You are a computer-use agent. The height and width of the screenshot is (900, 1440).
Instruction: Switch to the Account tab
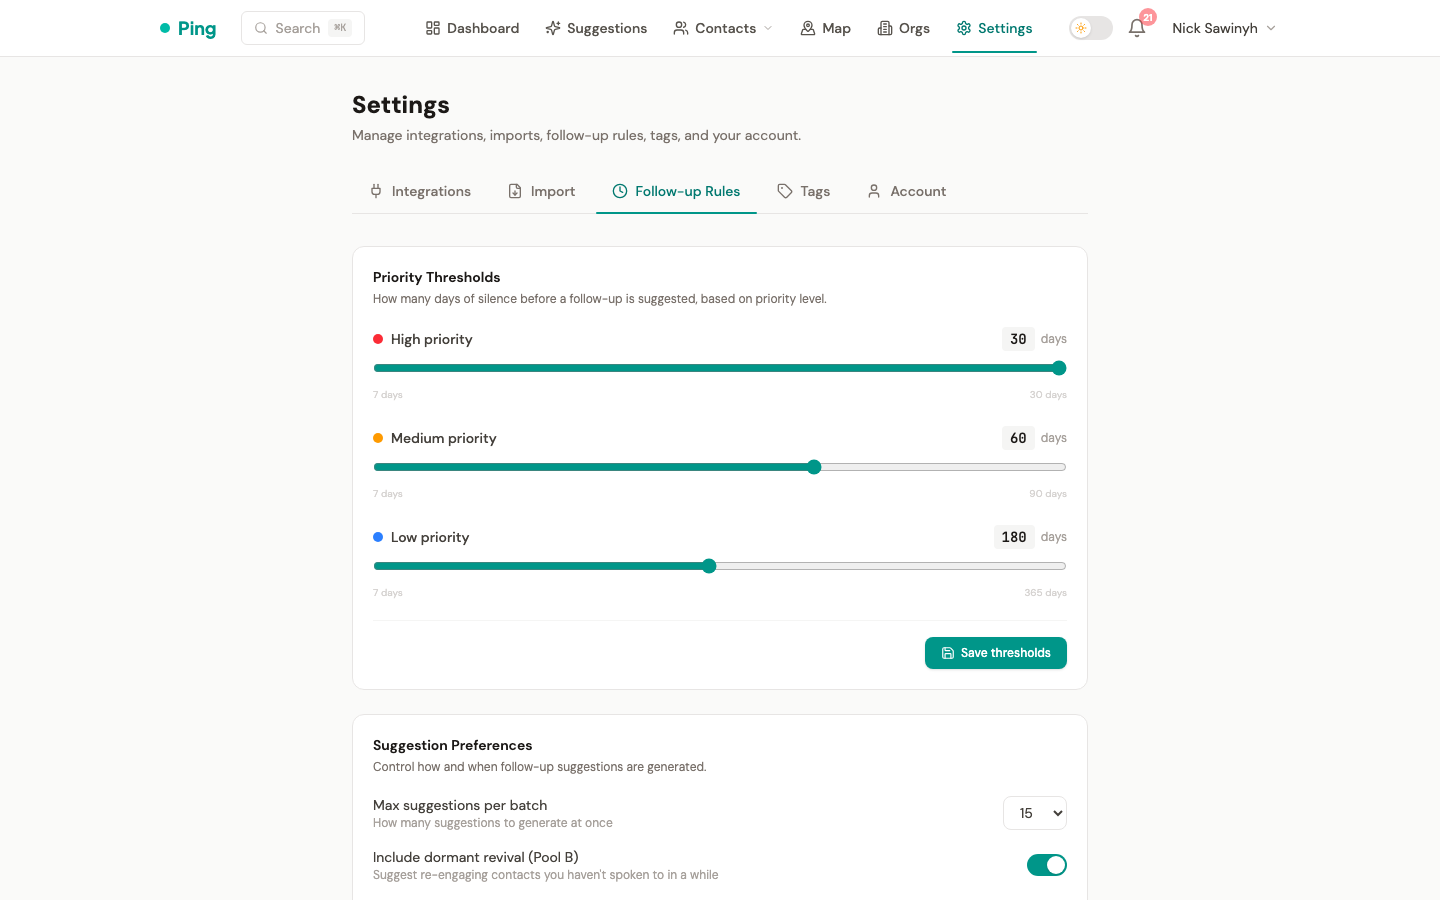pyautogui.click(x=906, y=191)
